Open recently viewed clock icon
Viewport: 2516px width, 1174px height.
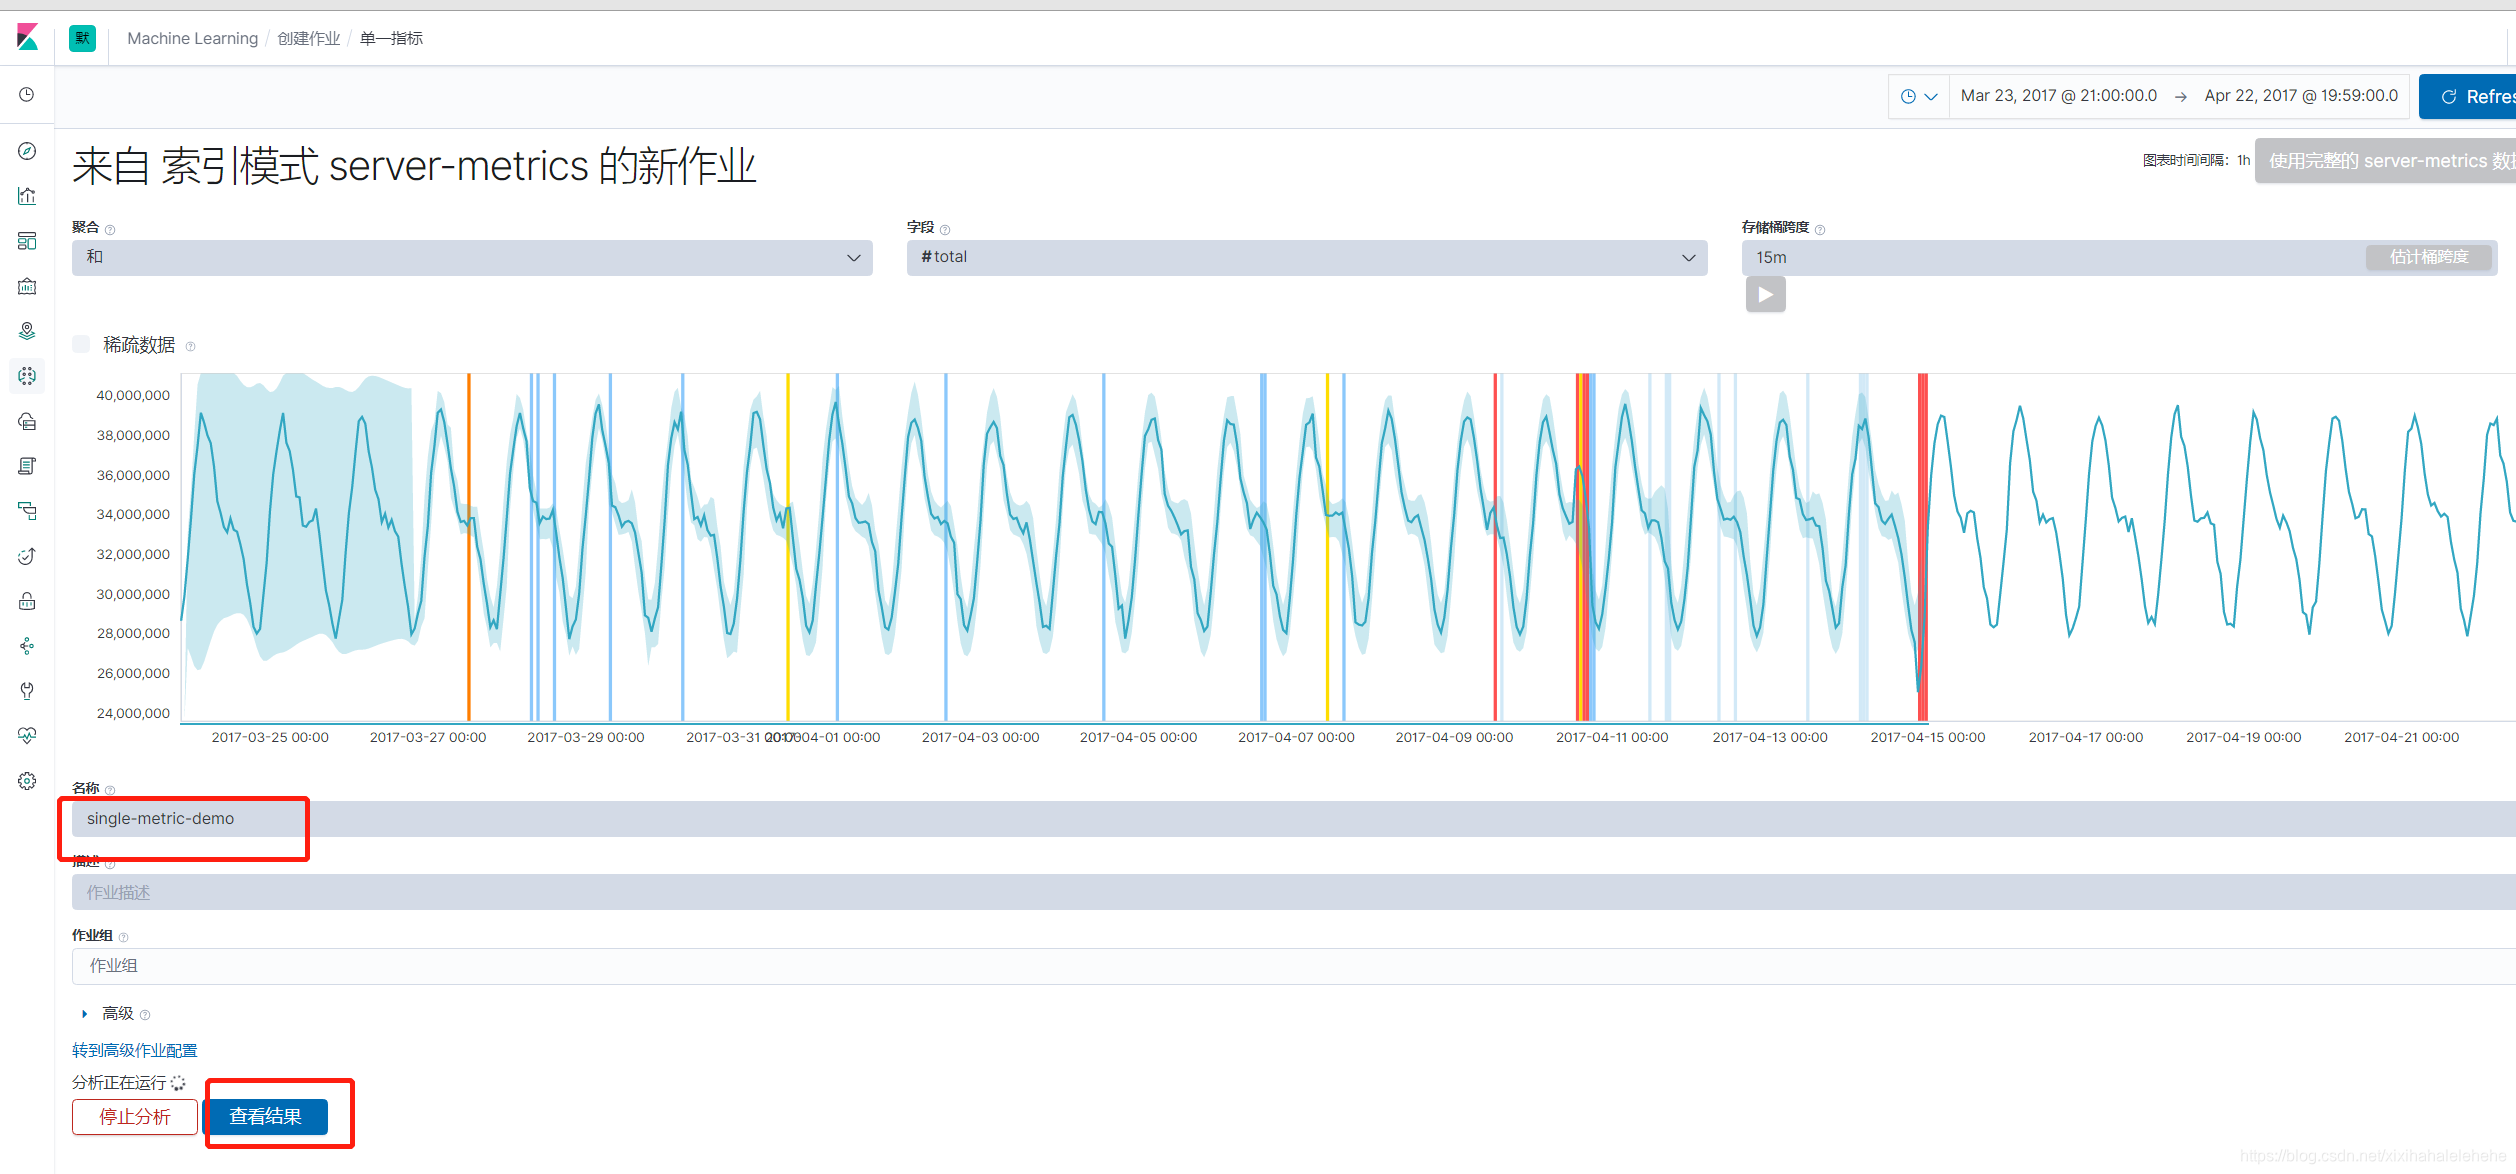tap(27, 94)
